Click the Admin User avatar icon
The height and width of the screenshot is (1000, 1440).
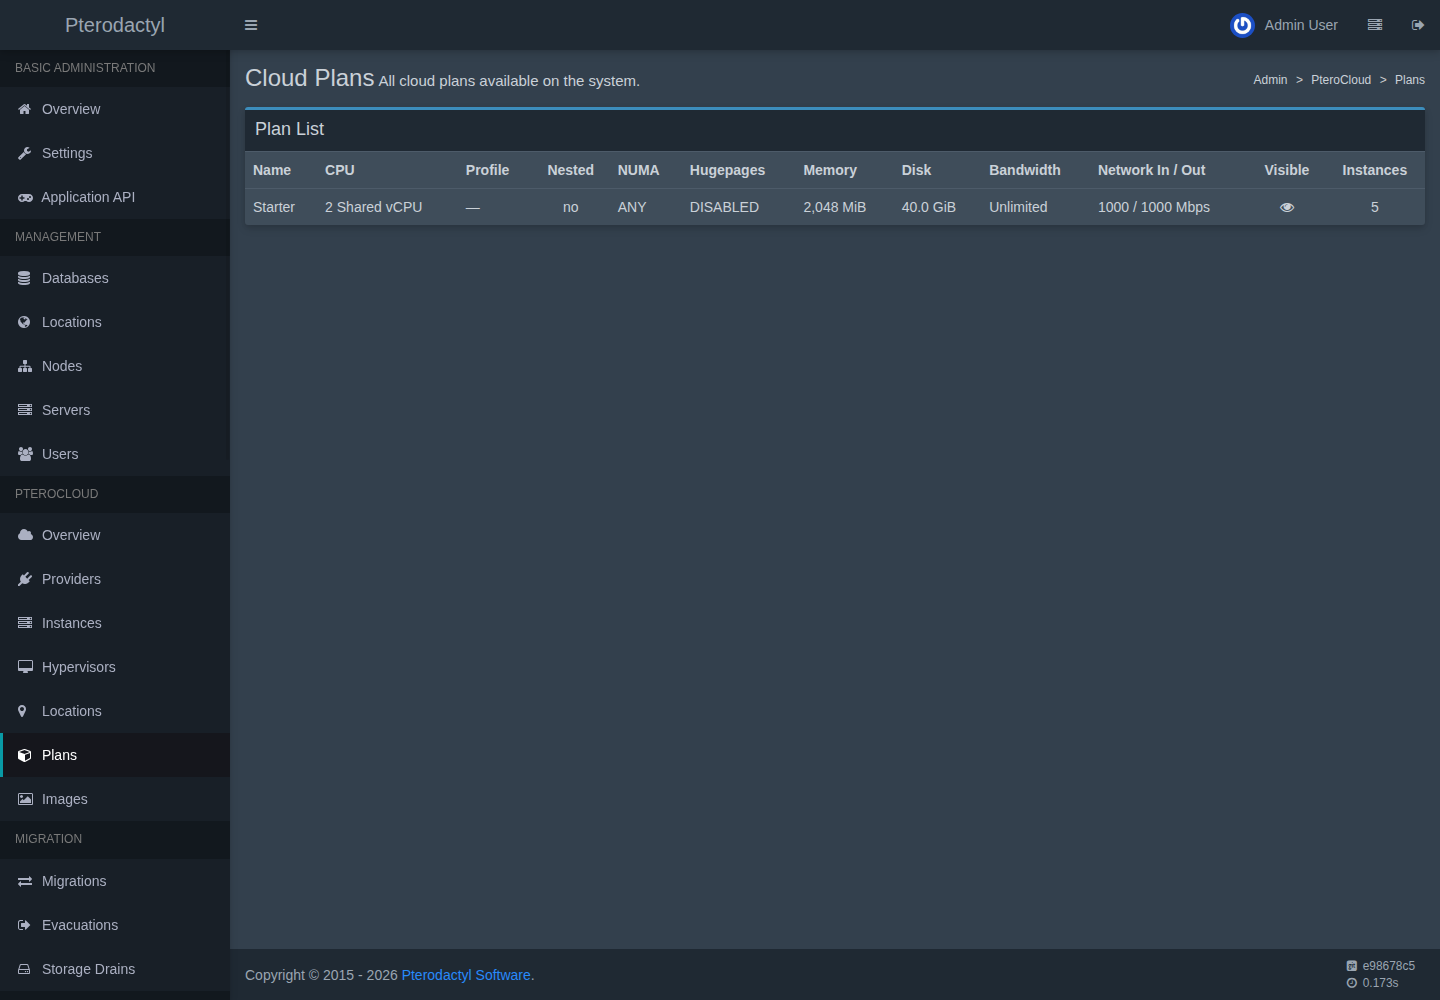1242,25
